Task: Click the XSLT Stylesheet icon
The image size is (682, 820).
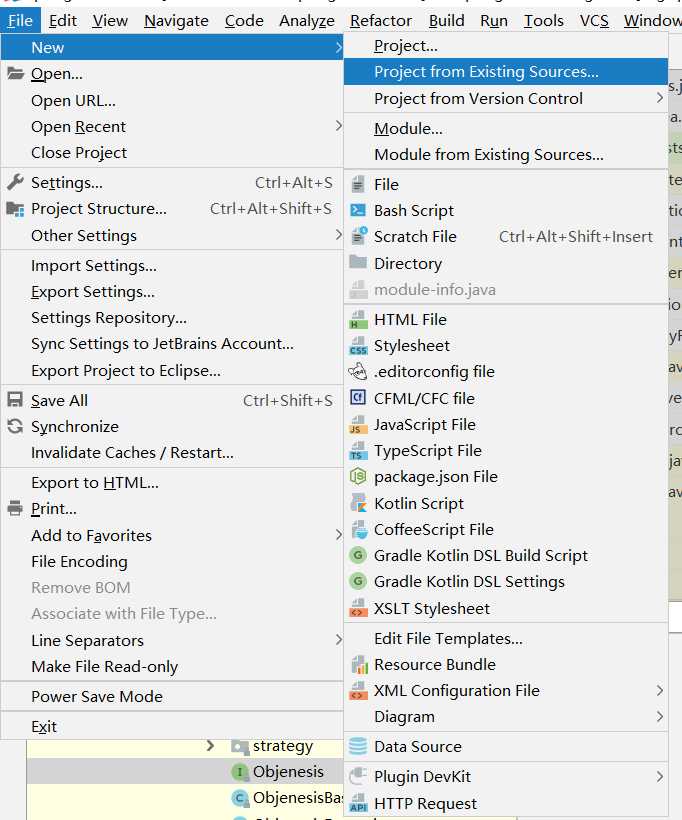Action: (358, 608)
